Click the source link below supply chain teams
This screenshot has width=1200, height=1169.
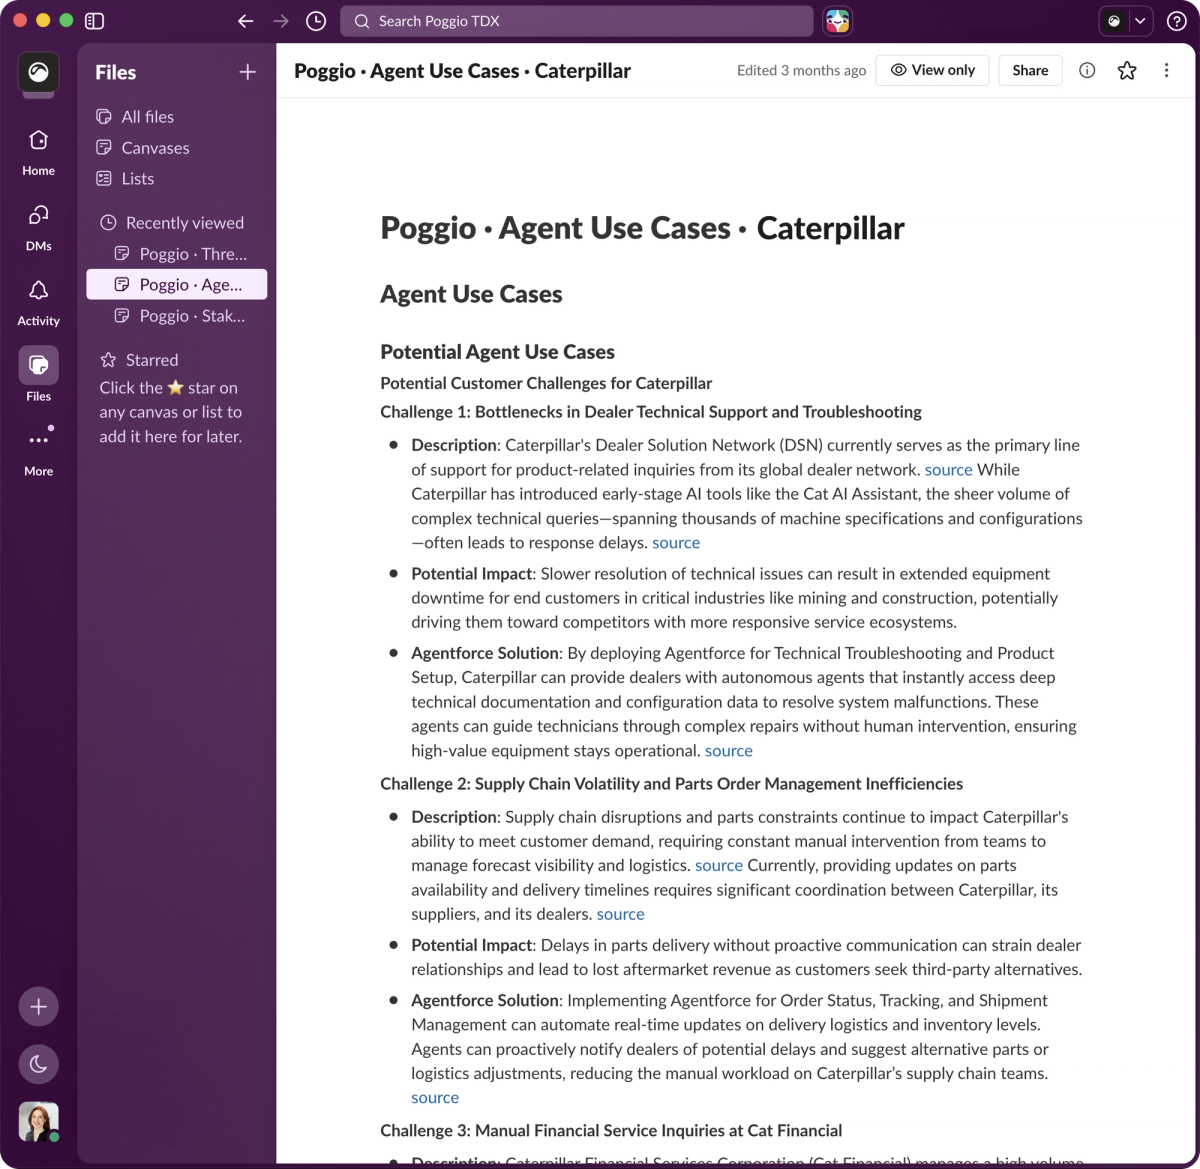[435, 1098]
